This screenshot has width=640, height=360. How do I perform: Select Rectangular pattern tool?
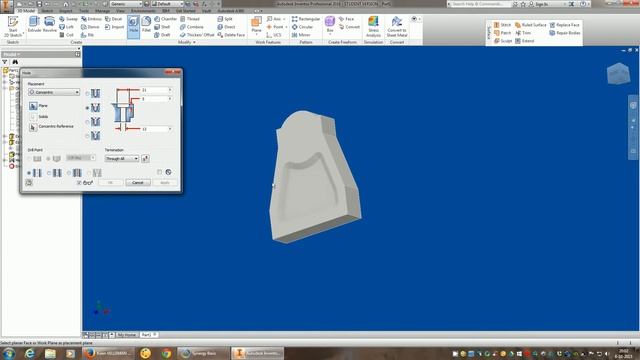pos(306,19)
